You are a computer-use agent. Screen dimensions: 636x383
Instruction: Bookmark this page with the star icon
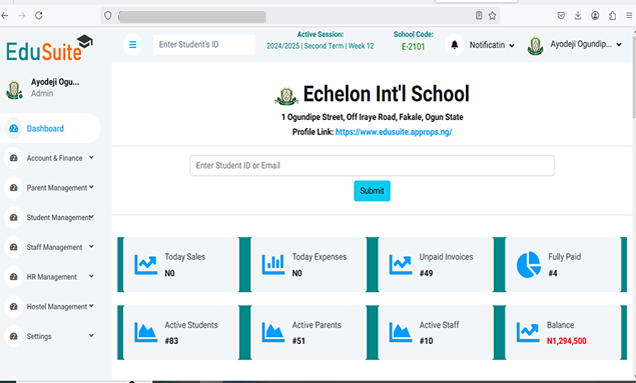point(492,15)
